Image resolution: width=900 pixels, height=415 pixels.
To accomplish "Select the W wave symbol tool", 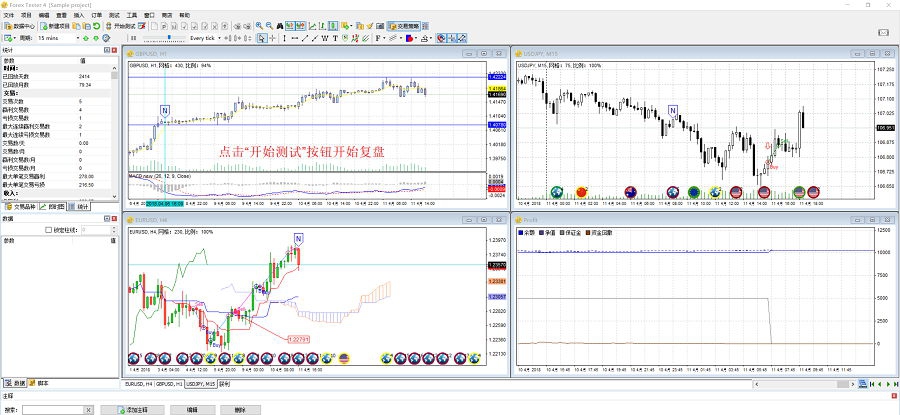I will 324,38.
